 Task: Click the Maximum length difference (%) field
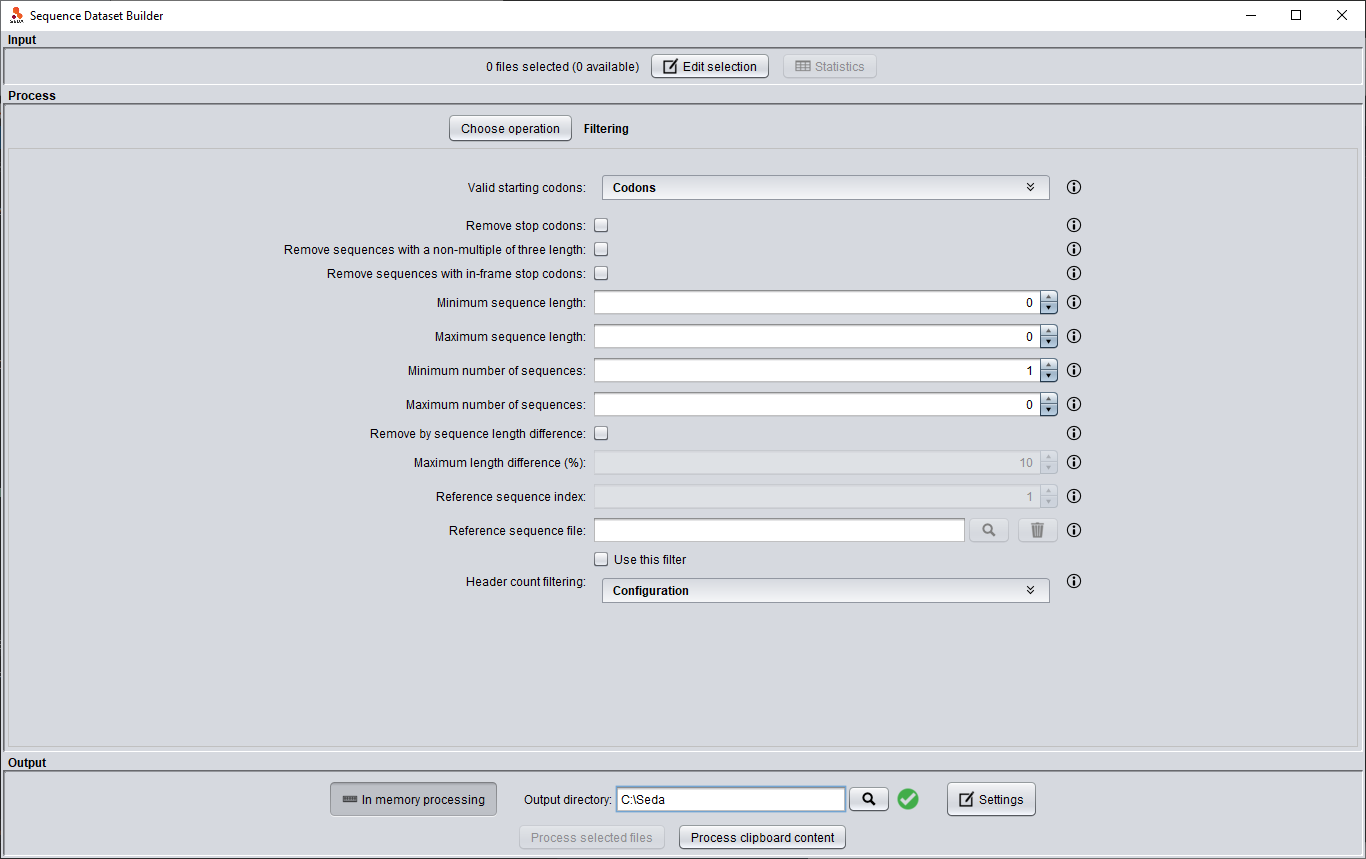point(817,462)
